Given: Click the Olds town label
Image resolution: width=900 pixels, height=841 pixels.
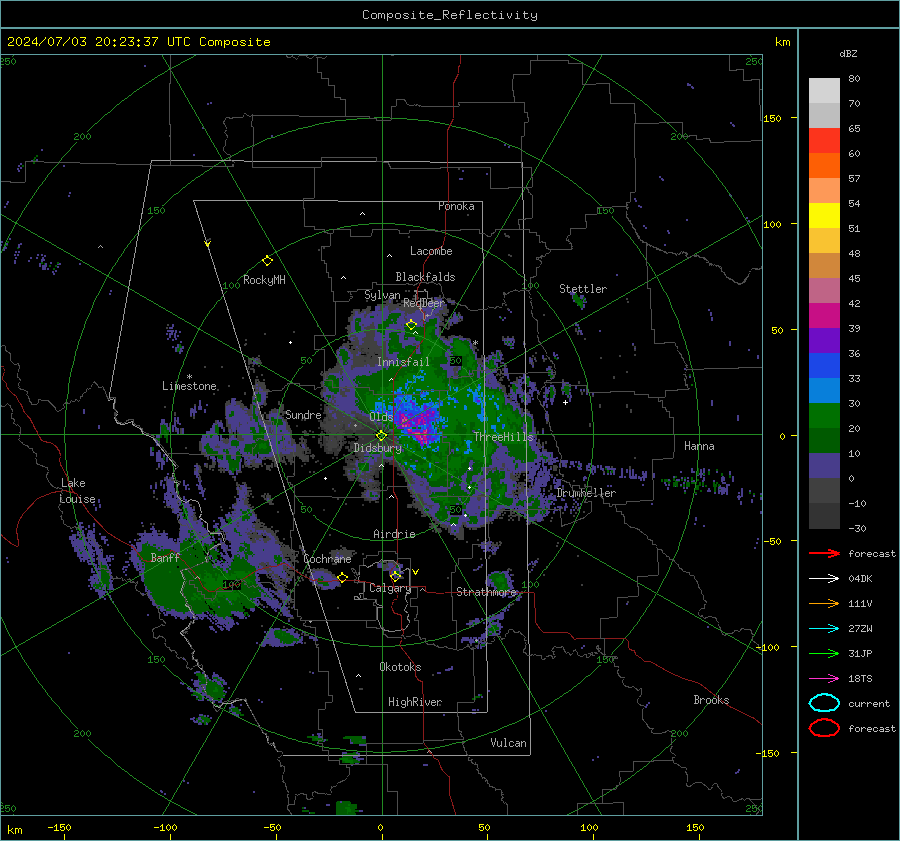Looking at the screenshot, I should click(x=381, y=417).
